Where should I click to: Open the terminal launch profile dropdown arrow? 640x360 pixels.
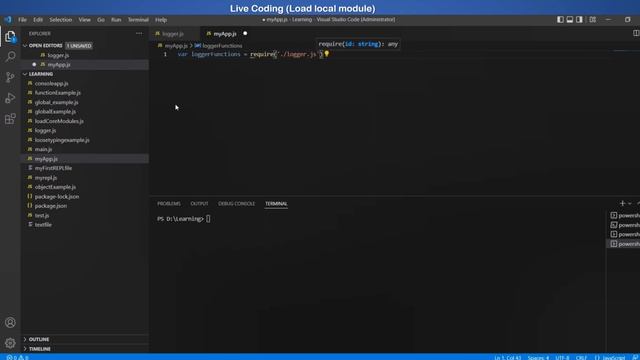(630, 203)
